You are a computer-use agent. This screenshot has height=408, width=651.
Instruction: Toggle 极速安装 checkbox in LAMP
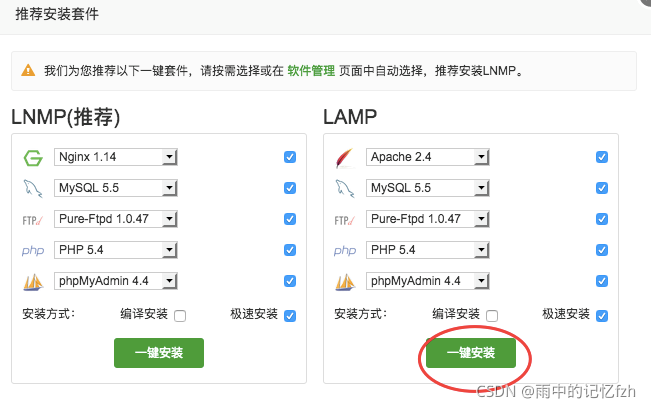click(602, 316)
